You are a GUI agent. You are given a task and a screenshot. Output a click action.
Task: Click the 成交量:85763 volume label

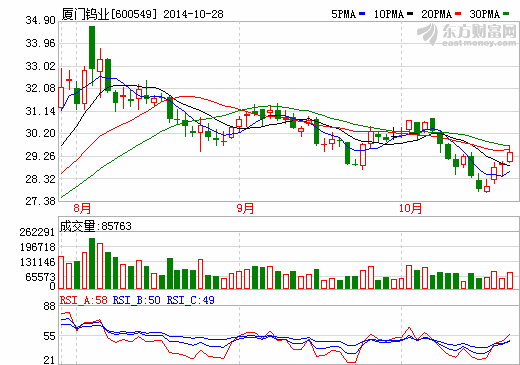click(x=96, y=226)
